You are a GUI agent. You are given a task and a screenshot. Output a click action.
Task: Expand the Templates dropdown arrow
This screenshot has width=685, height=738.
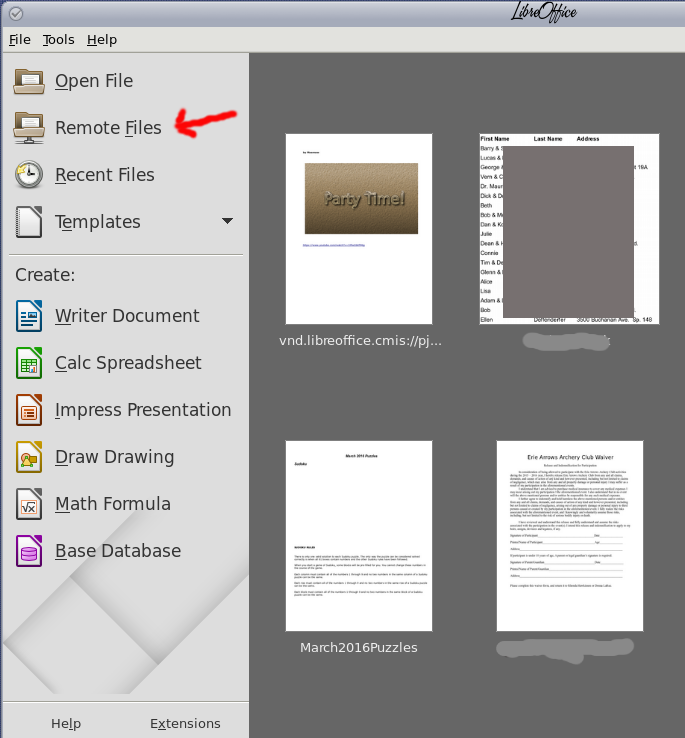point(227,221)
